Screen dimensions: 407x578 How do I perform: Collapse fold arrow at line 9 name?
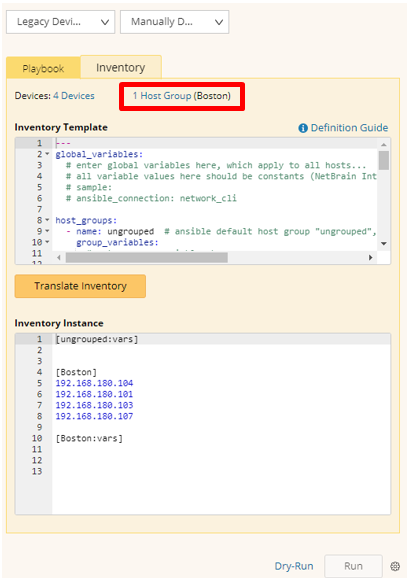pyautogui.click(x=47, y=231)
